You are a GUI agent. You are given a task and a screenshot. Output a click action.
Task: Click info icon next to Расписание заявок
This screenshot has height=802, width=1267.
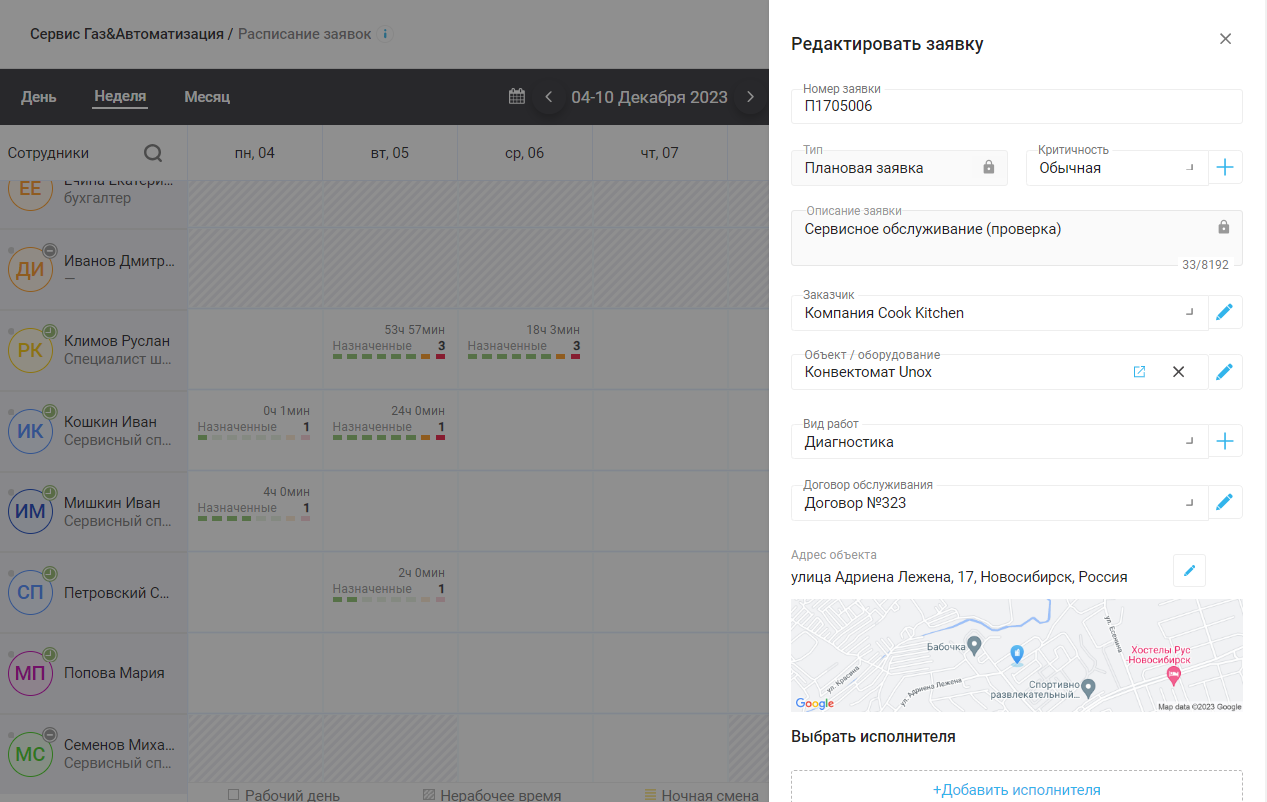pos(386,34)
